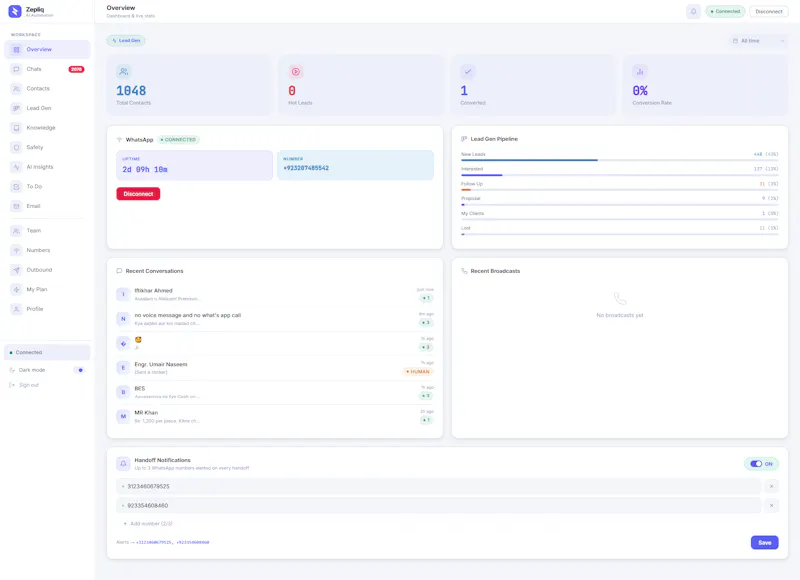This screenshot has width=800, height=580.
Task: Open the All time date range dropdown
Action: pos(758,41)
